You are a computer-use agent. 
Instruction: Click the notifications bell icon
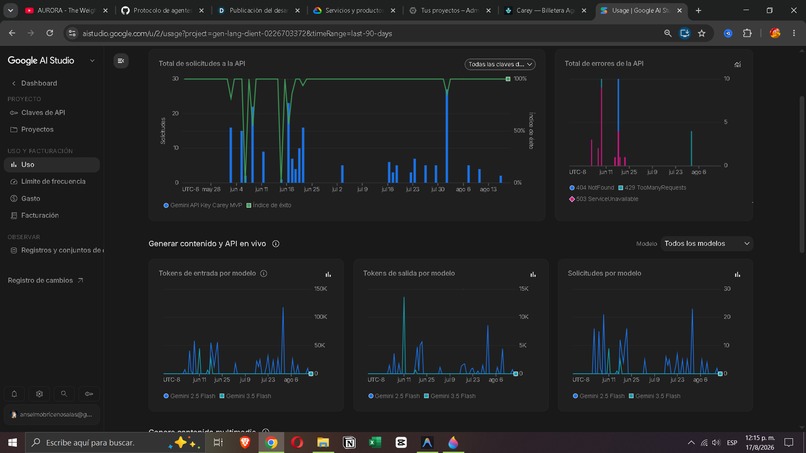point(14,394)
